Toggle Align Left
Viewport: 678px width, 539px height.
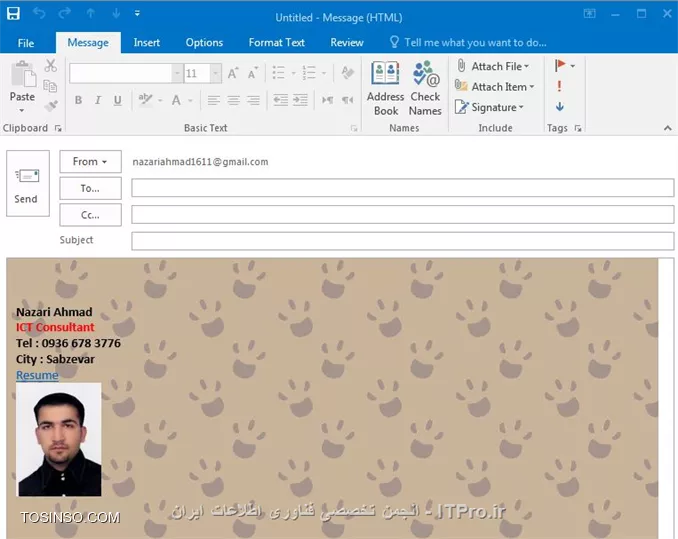(213, 100)
